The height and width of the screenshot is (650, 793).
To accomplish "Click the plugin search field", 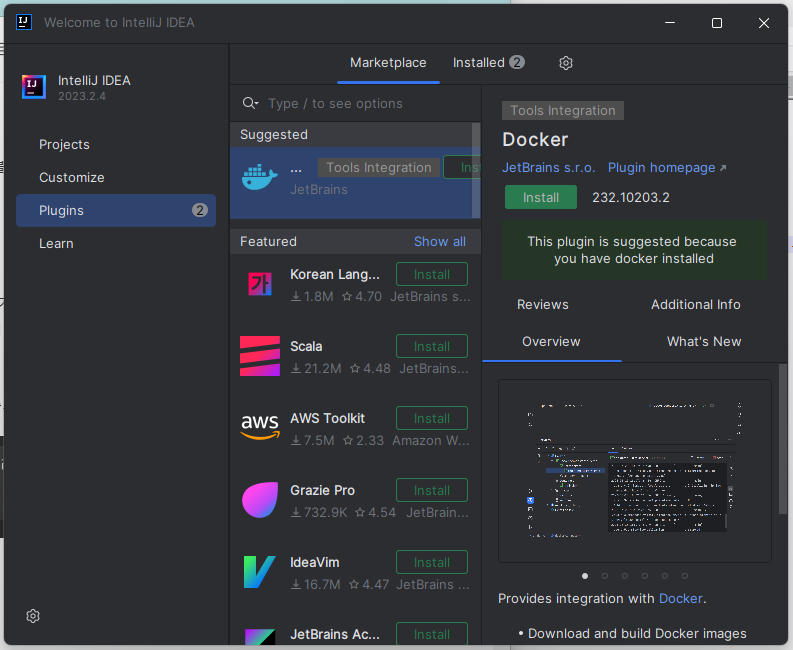I will coord(355,103).
